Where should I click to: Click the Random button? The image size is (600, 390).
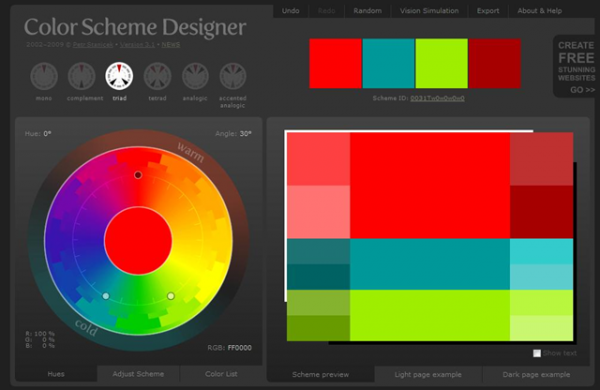coord(367,11)
